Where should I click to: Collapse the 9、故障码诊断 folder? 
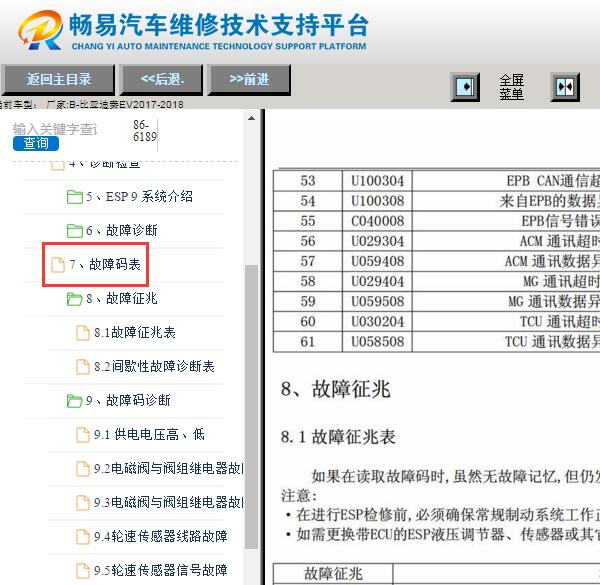click(x=119, y=401)
